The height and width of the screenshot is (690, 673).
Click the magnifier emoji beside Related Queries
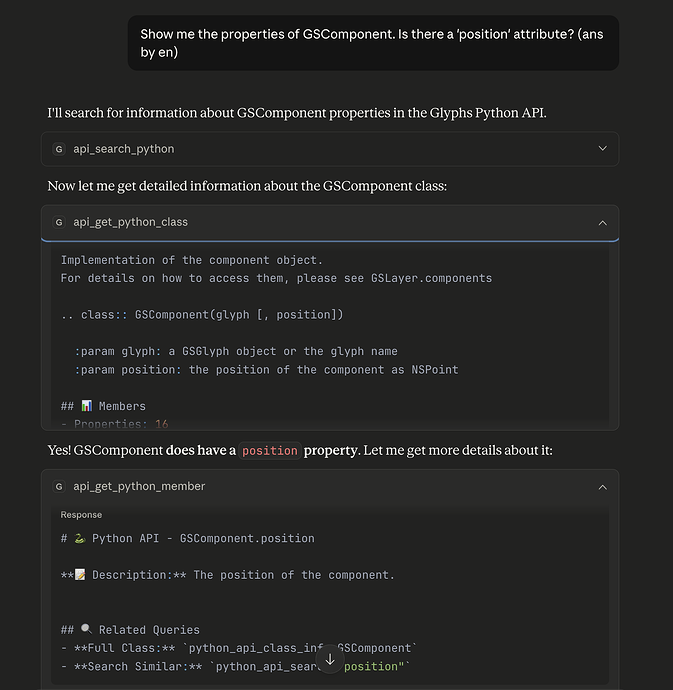[86, 630]
